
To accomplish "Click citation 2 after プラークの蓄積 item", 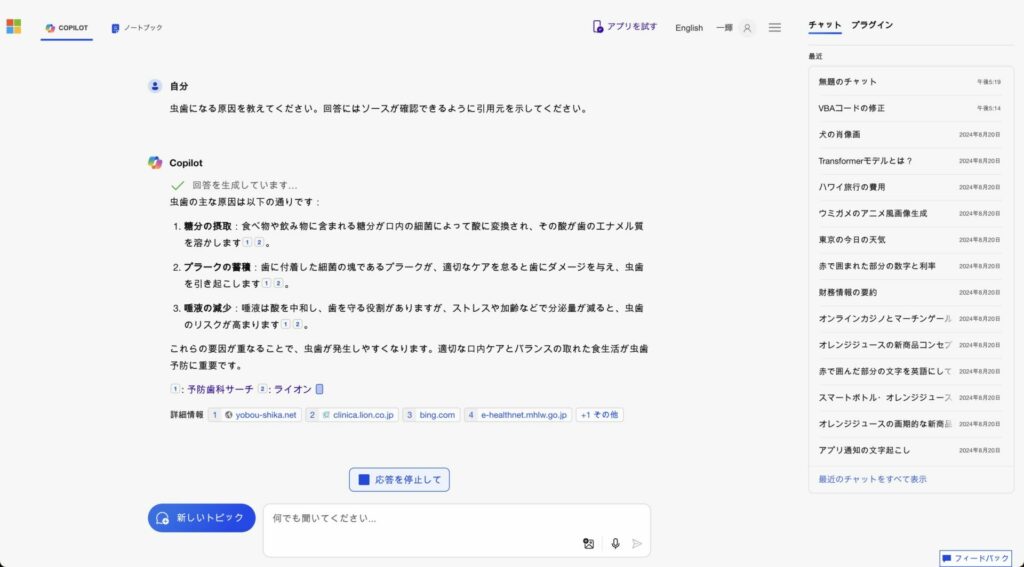I will click(278, 284).
